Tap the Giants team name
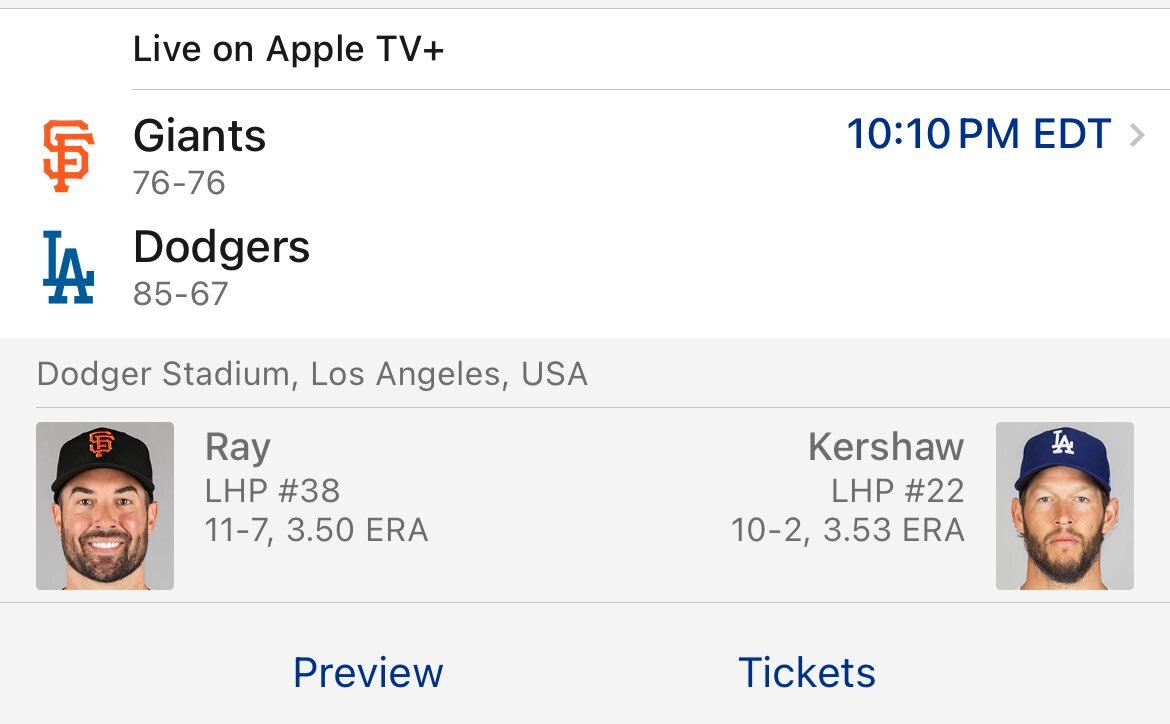 pos(200,136)
